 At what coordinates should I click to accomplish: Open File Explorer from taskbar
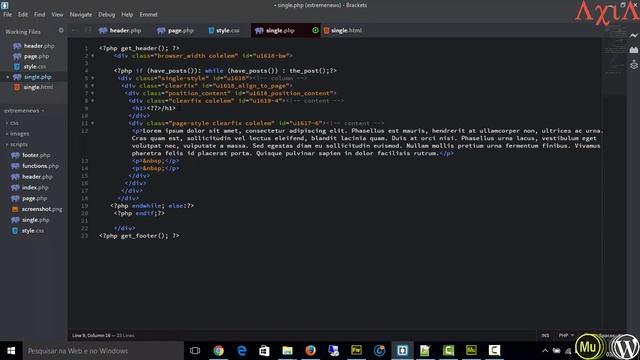(287, 350)
